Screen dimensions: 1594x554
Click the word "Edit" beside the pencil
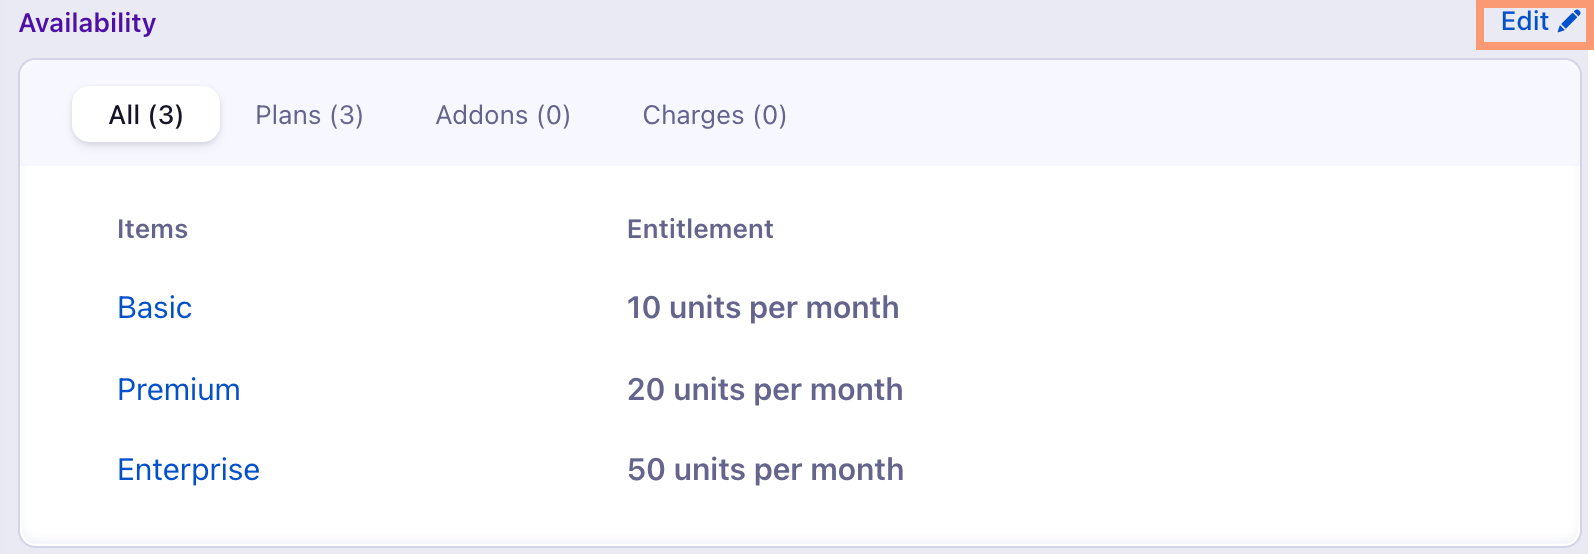click(x=1525, y=22)
